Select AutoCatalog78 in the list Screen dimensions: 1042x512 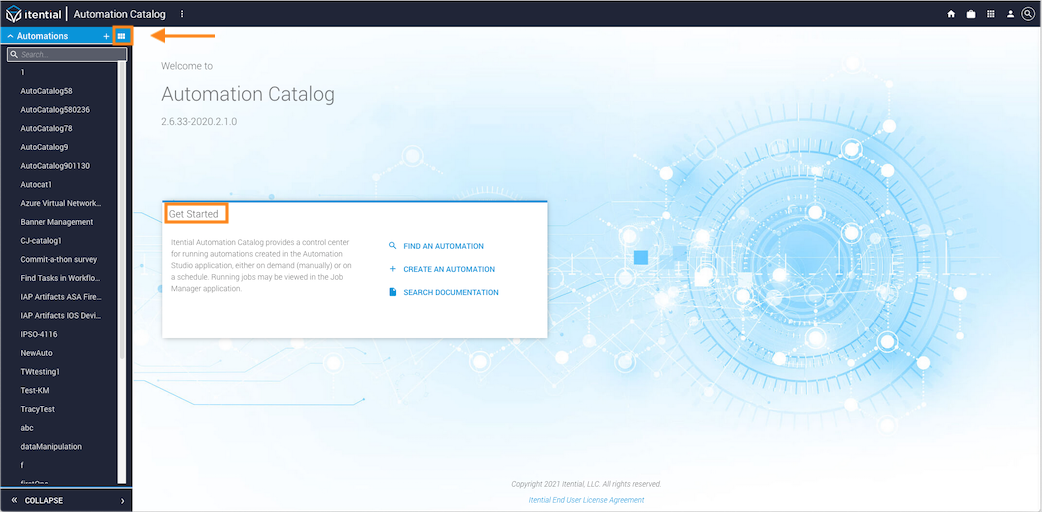(x=47, y=128)
